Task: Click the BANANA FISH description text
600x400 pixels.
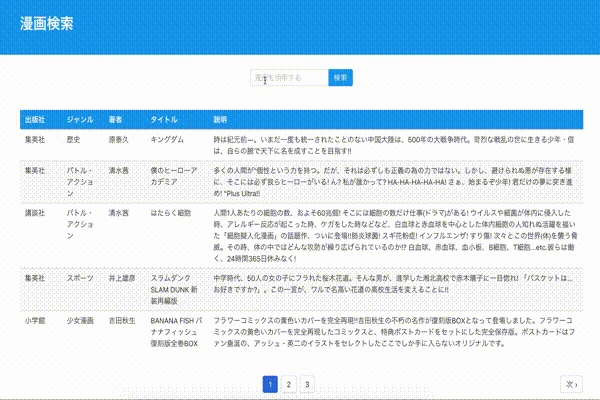Action: click(x=394, y=332)
